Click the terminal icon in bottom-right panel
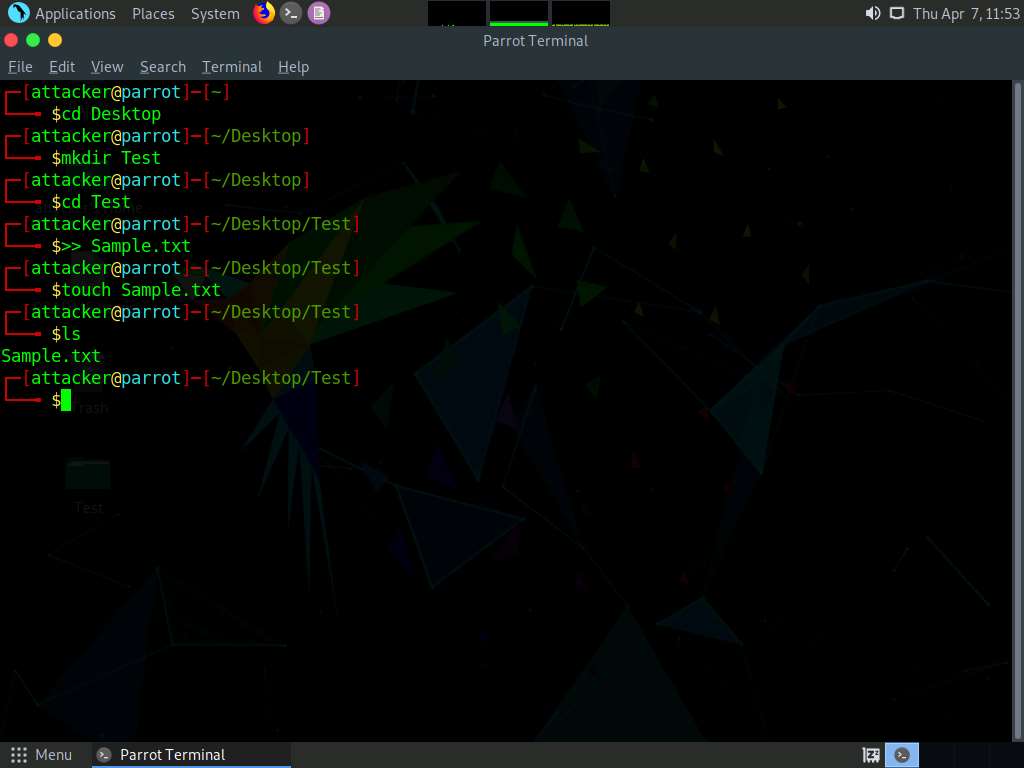The height and width of the screenshot is (768, 1024). (x=902, y=755)
